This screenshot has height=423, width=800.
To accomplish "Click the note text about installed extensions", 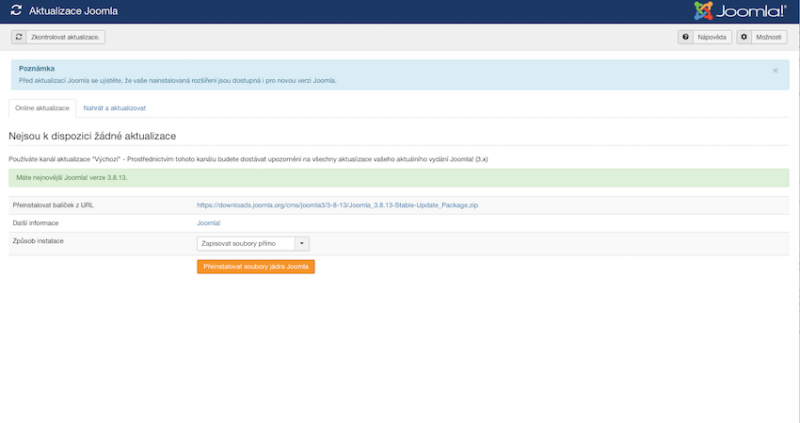I will click(x=178, y=81).
